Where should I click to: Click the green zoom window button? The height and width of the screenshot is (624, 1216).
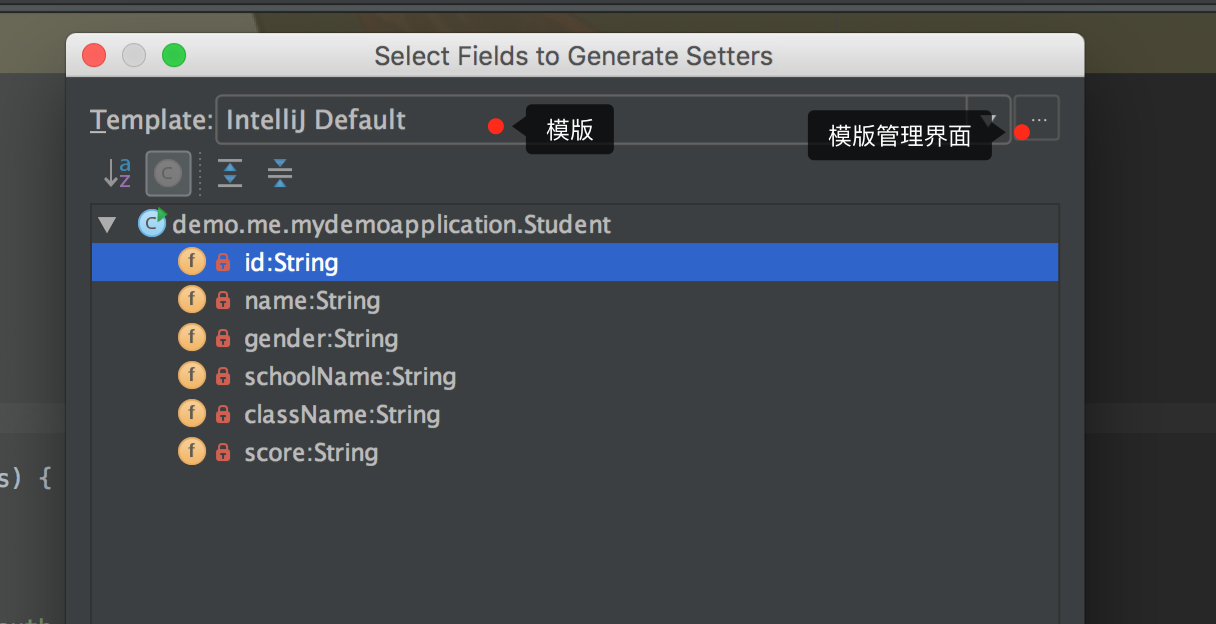click(x=174, y=56)
